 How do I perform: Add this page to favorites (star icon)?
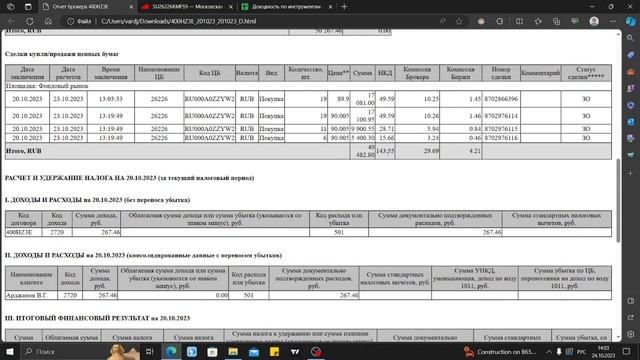click(459, 21)
